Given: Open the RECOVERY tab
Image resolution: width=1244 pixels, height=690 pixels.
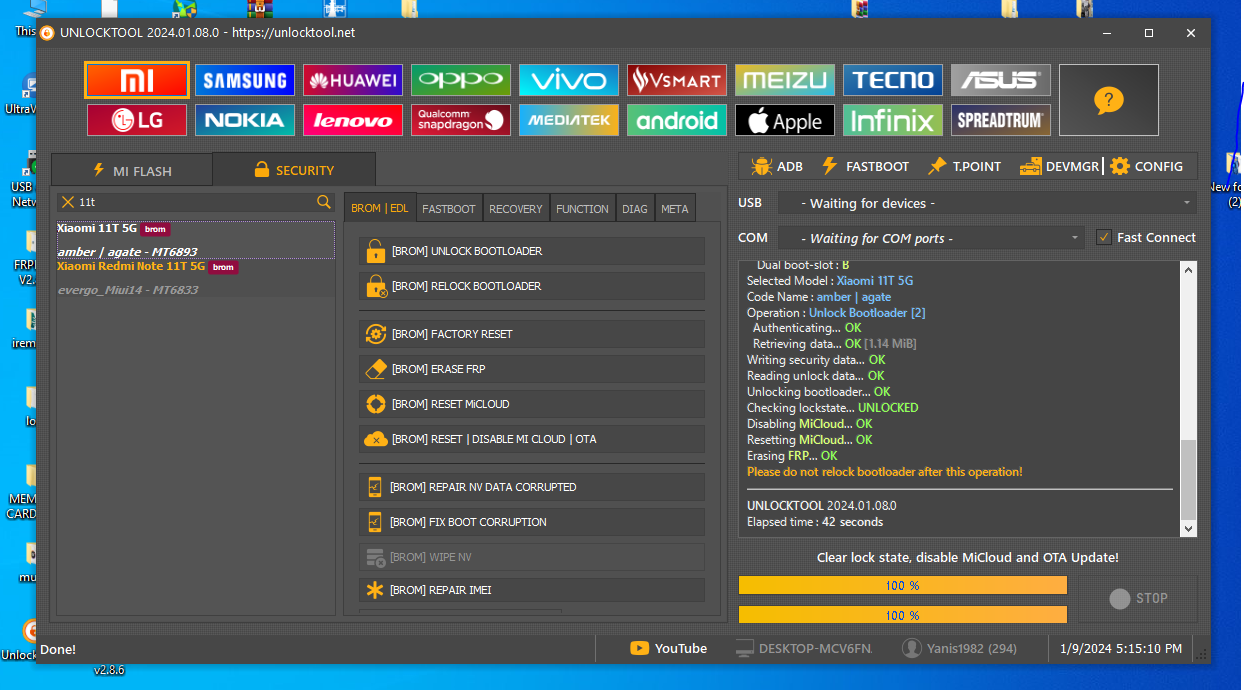Looking at the screenshot, I should click(516, 208).
